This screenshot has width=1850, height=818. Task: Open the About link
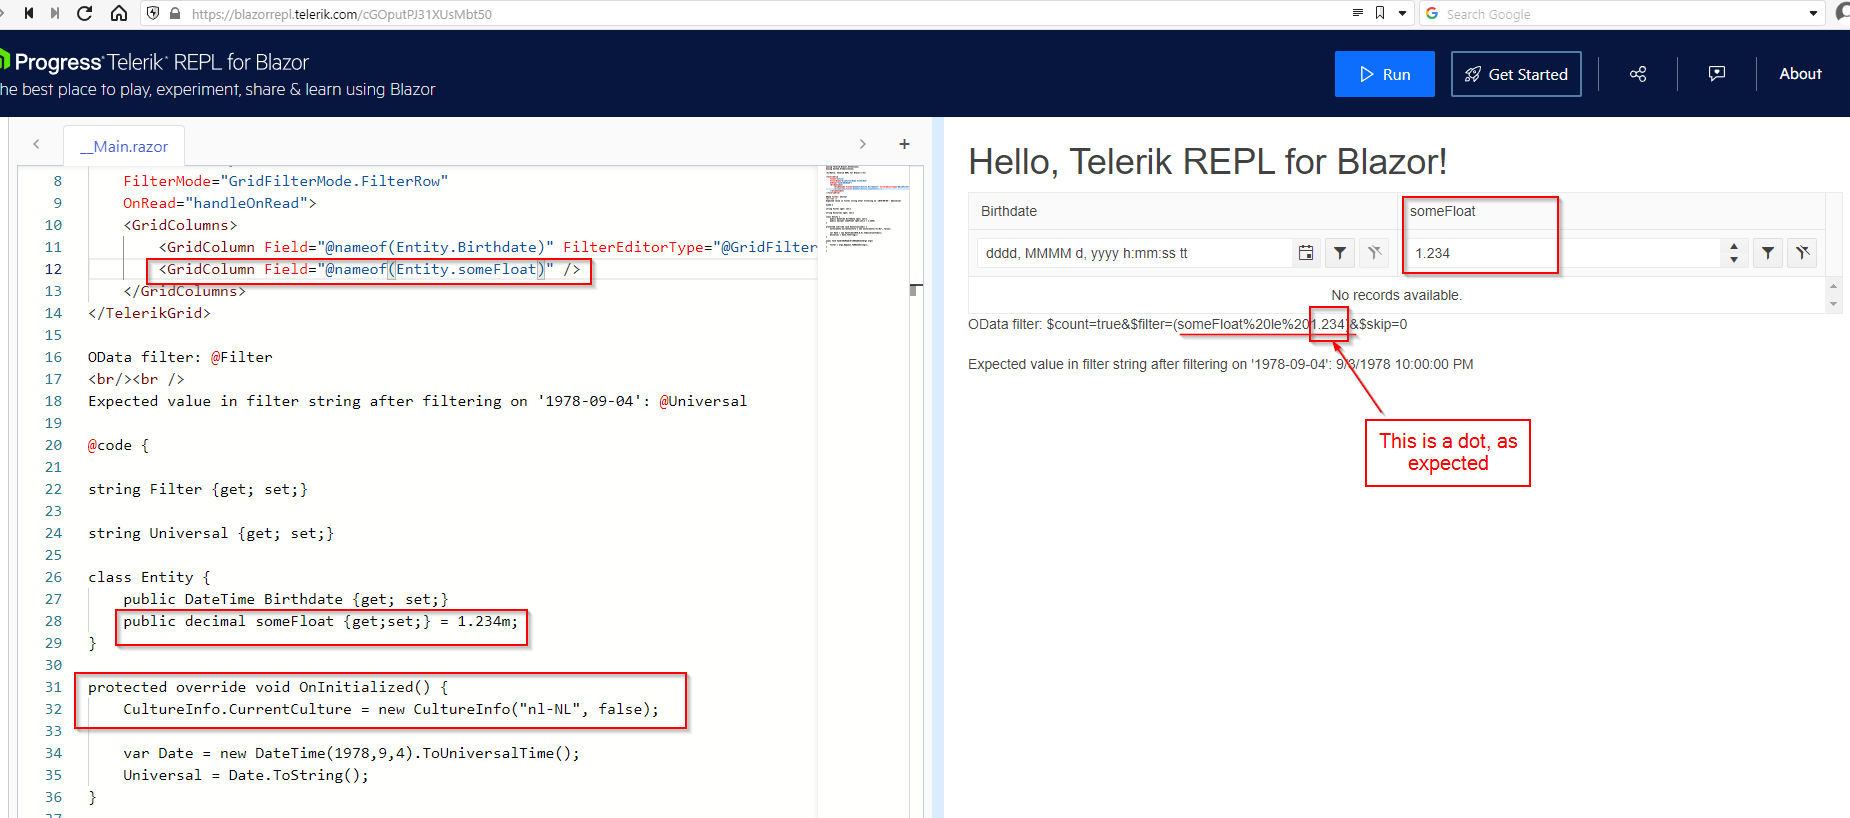(1800, 74)
